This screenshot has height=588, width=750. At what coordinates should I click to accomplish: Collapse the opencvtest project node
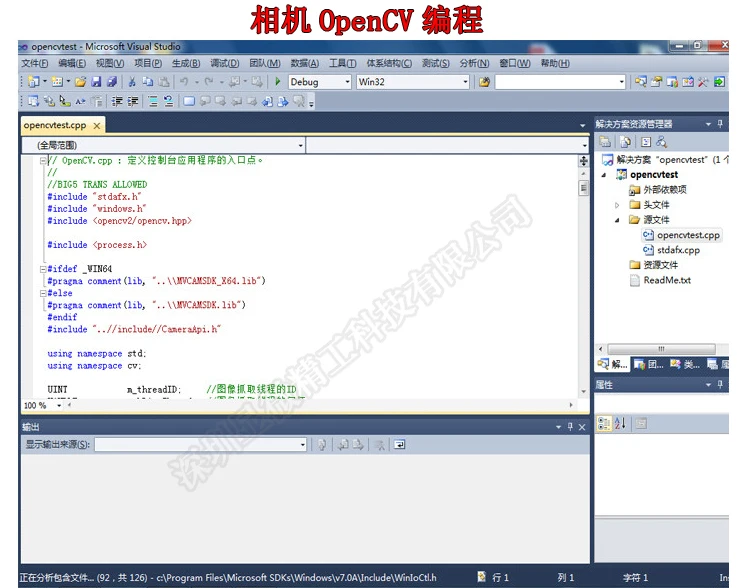[x=604, y=175]
